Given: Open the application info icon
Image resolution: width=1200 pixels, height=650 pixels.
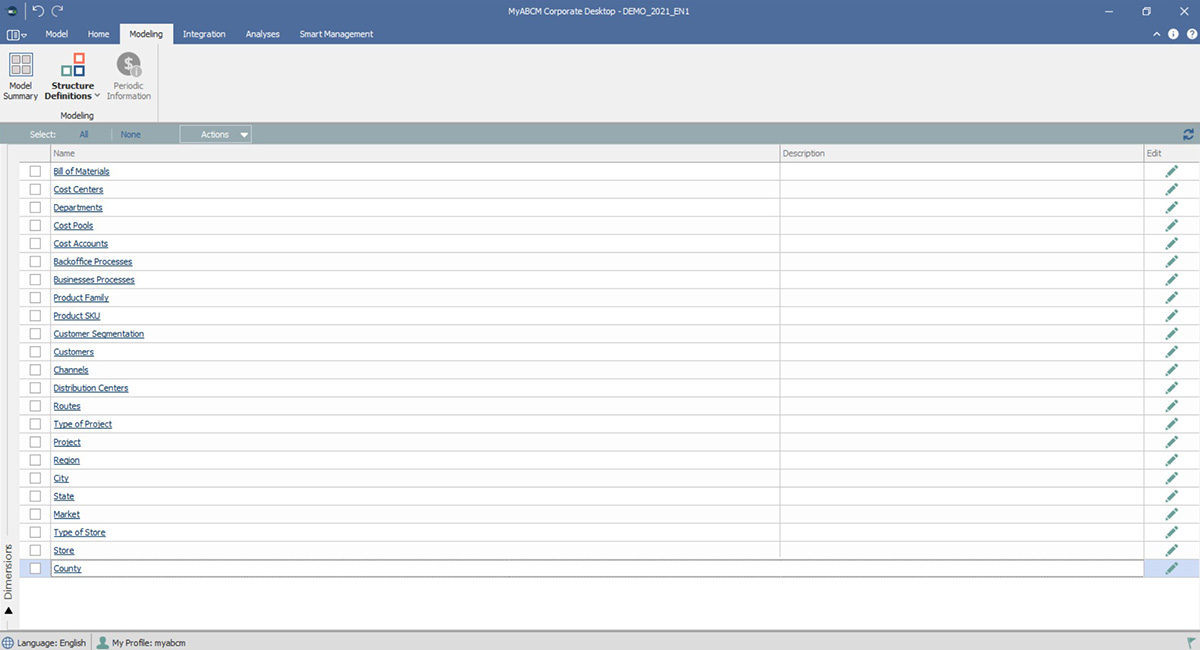Looking at the screenshot, I should tap(1175, 34).
